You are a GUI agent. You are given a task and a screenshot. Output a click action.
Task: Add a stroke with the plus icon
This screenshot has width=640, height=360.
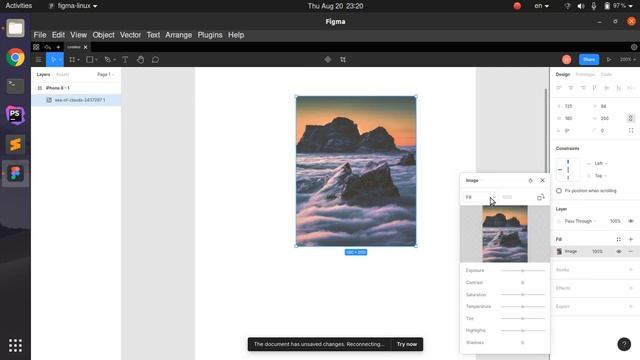631,270
